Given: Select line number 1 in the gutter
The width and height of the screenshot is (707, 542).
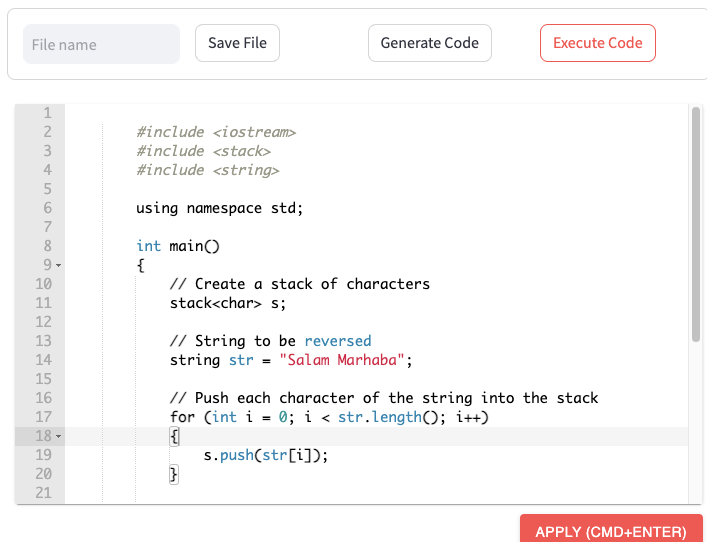Looking at the screenshot, I should pos(46,113).
